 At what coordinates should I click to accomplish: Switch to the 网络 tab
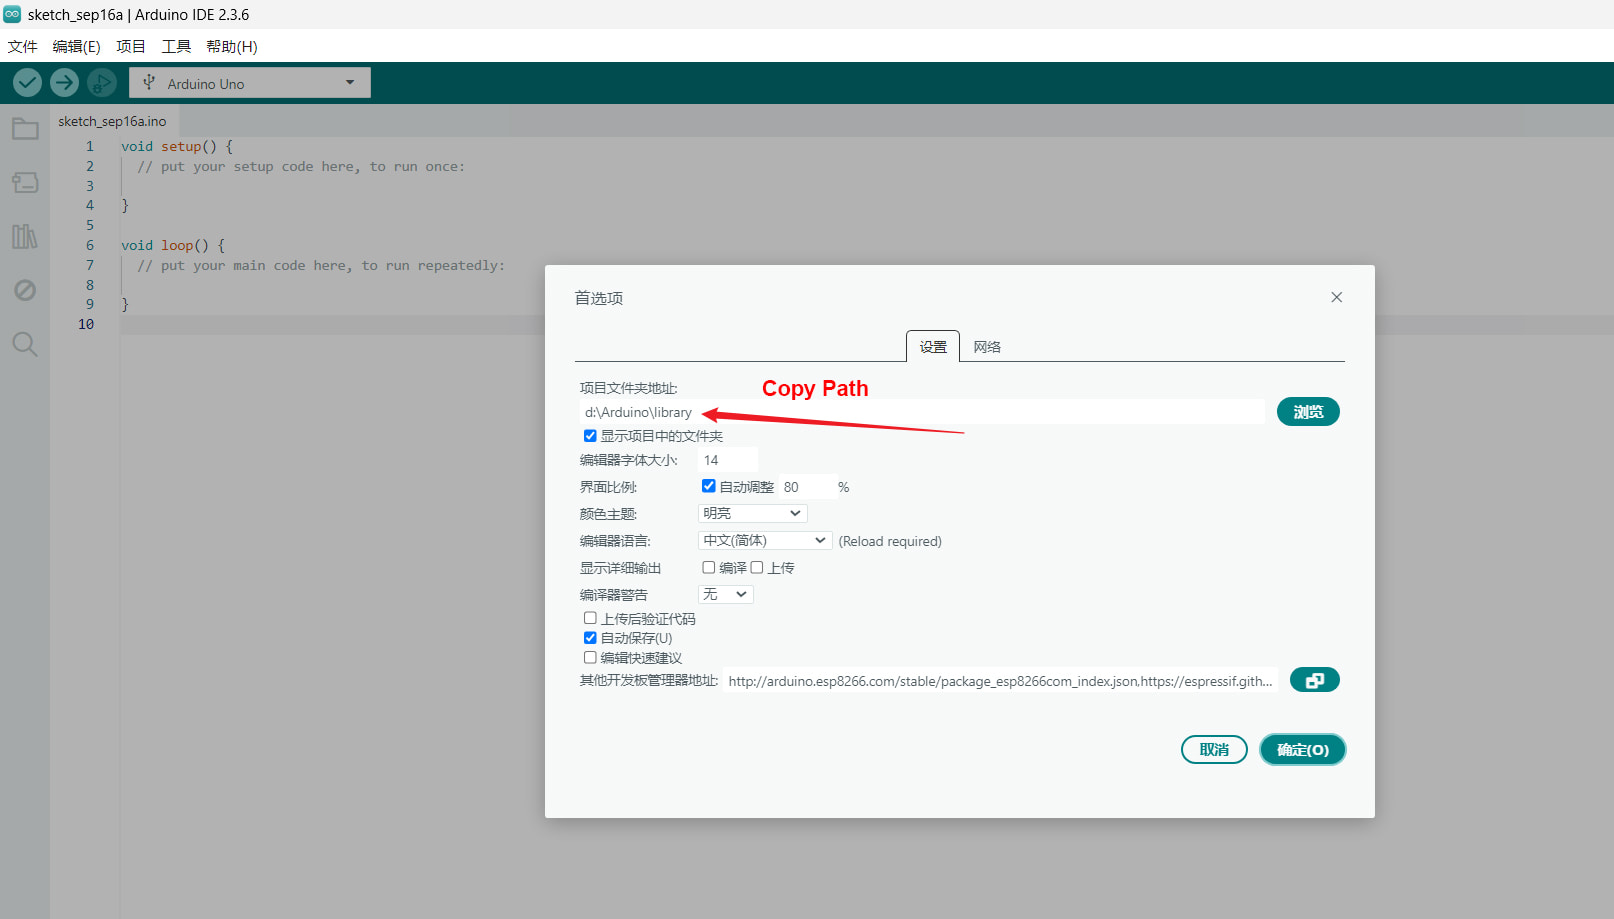[x=987, y=347]
